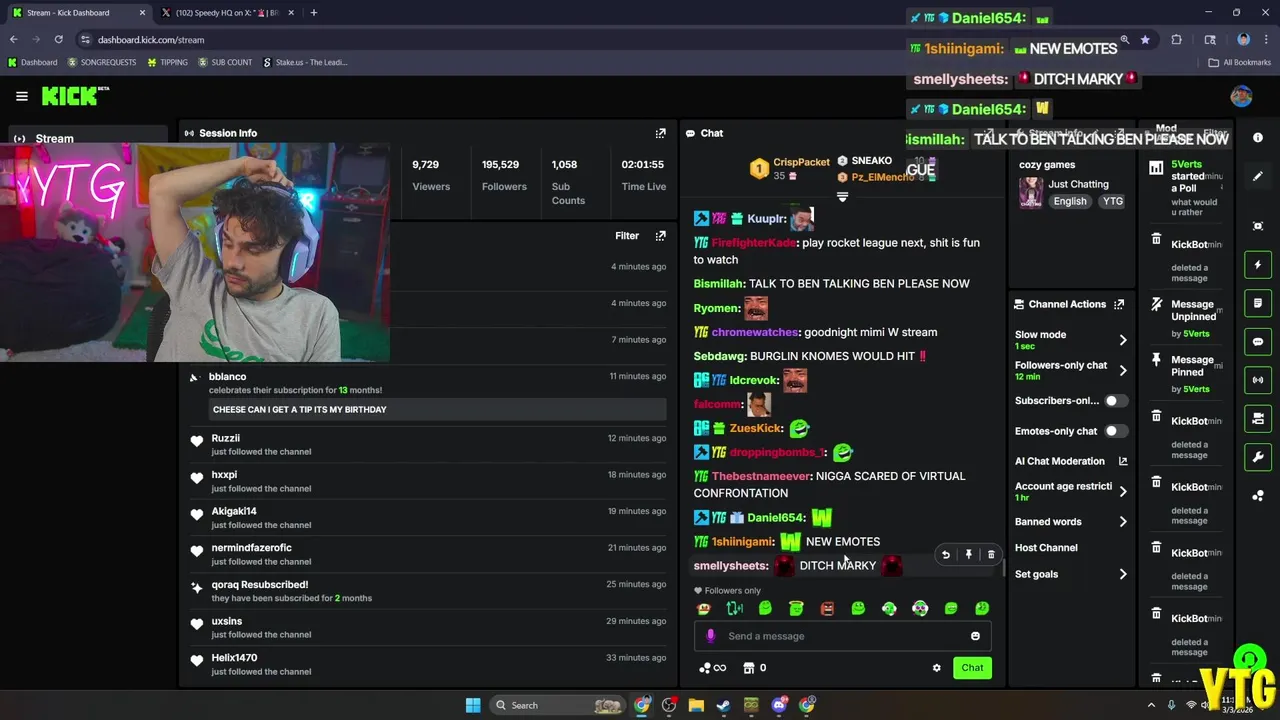Click the English stream tag
Screen dimensions: 1280x720
pos(1069,201)
